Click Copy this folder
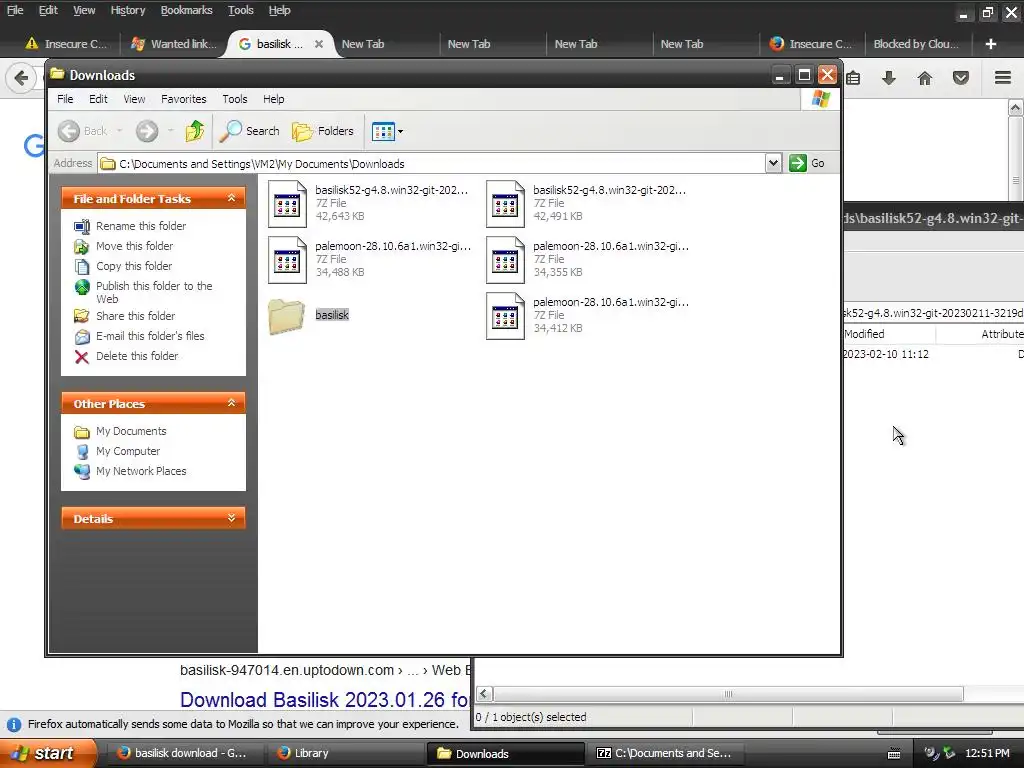Screen dimensions: 1024x768 134,266
